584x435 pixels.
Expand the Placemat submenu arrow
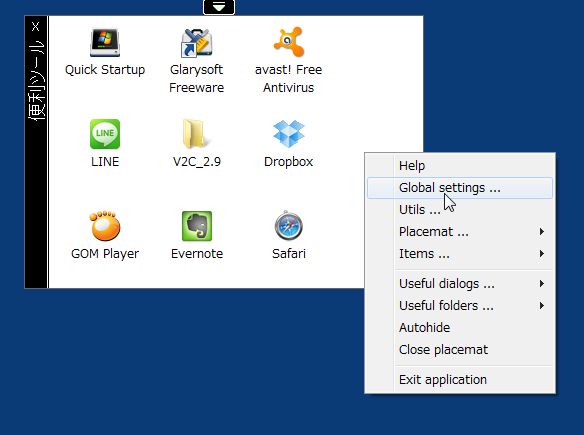542,232
